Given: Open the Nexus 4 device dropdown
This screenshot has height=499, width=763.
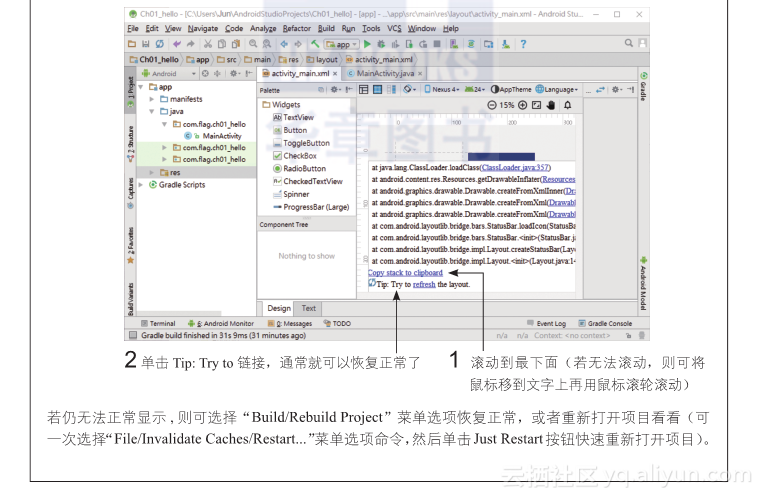Looking at the screenshot, I should click(442, 90).
